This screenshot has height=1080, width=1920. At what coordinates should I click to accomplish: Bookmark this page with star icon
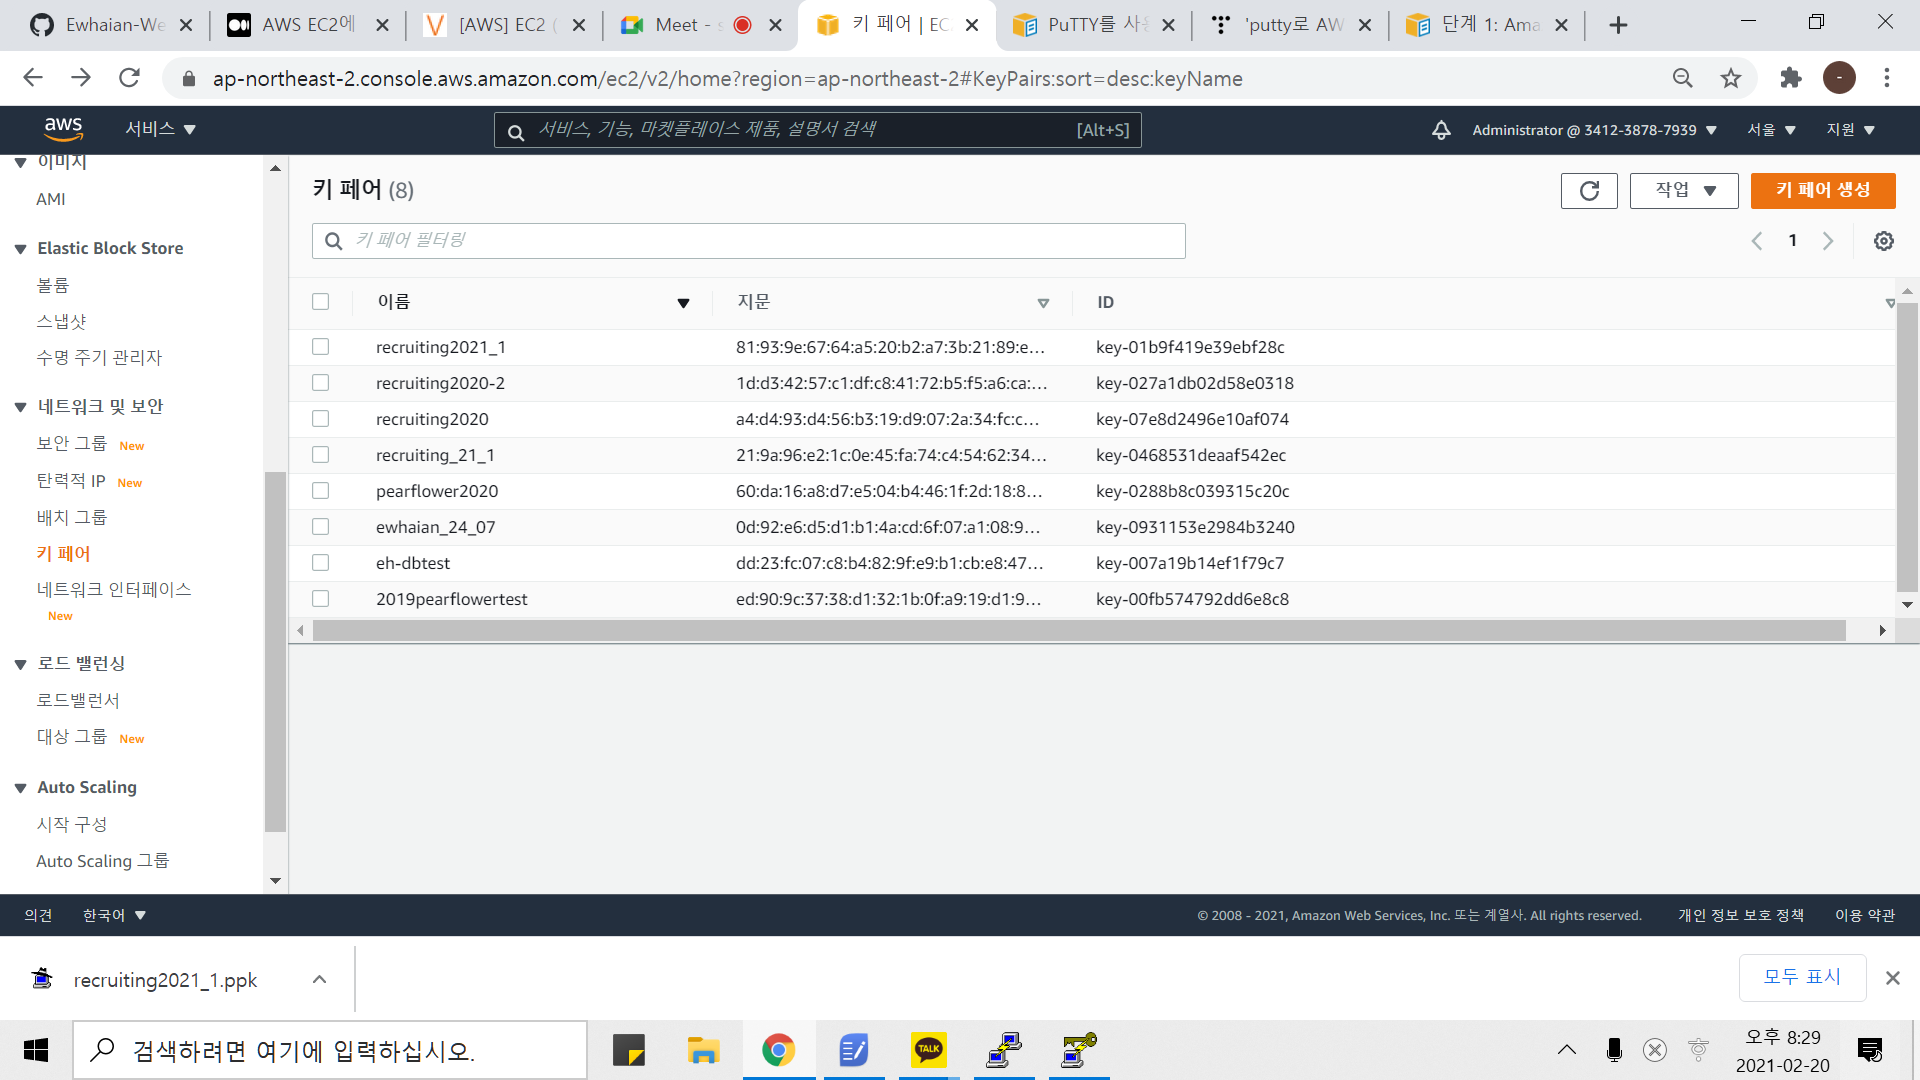[x=1731, y=78]
